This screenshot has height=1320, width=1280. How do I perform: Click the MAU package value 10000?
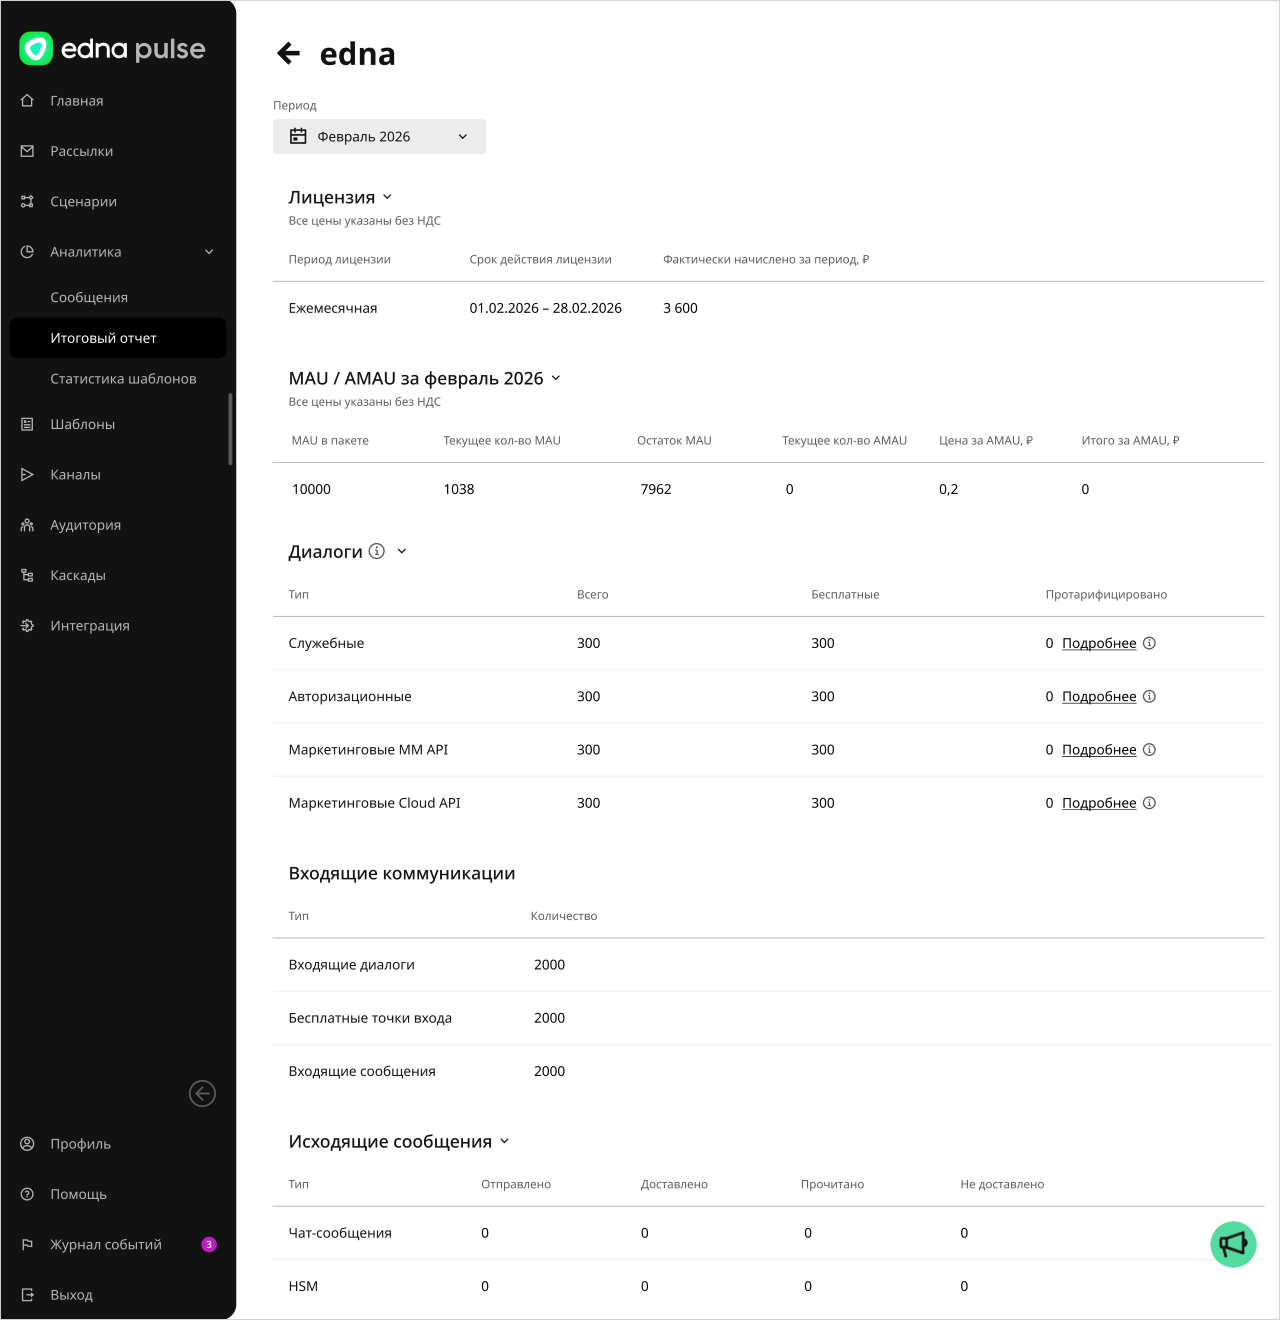tap(311, 489)
